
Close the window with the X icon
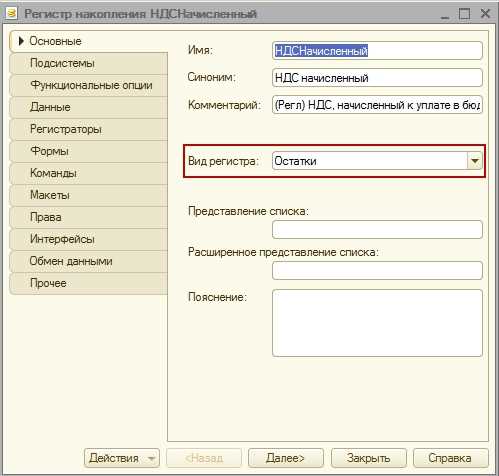[x=485, y=14]
